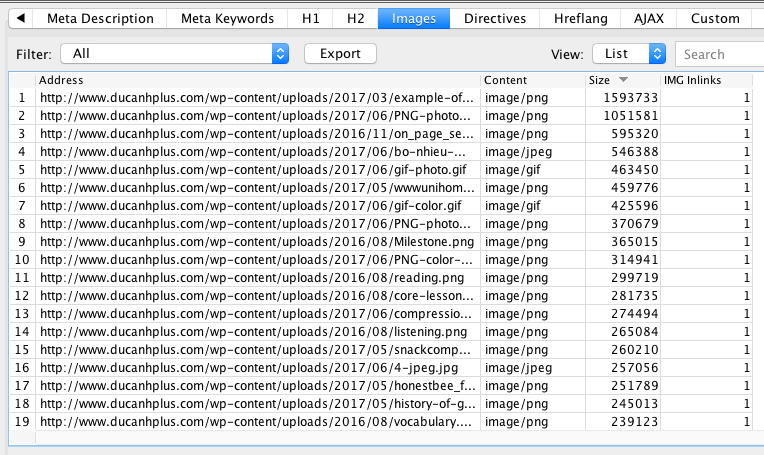
Task: Open the H1 tab
Action: pos(310,18)
